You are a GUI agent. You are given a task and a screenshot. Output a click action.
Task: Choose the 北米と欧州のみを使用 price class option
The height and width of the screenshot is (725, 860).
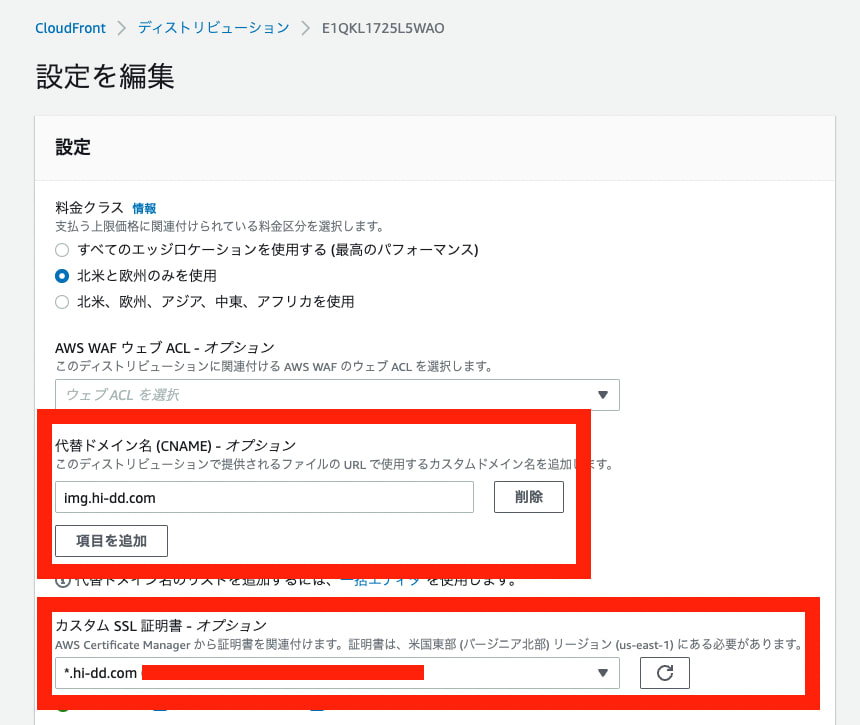pos(60,276)
